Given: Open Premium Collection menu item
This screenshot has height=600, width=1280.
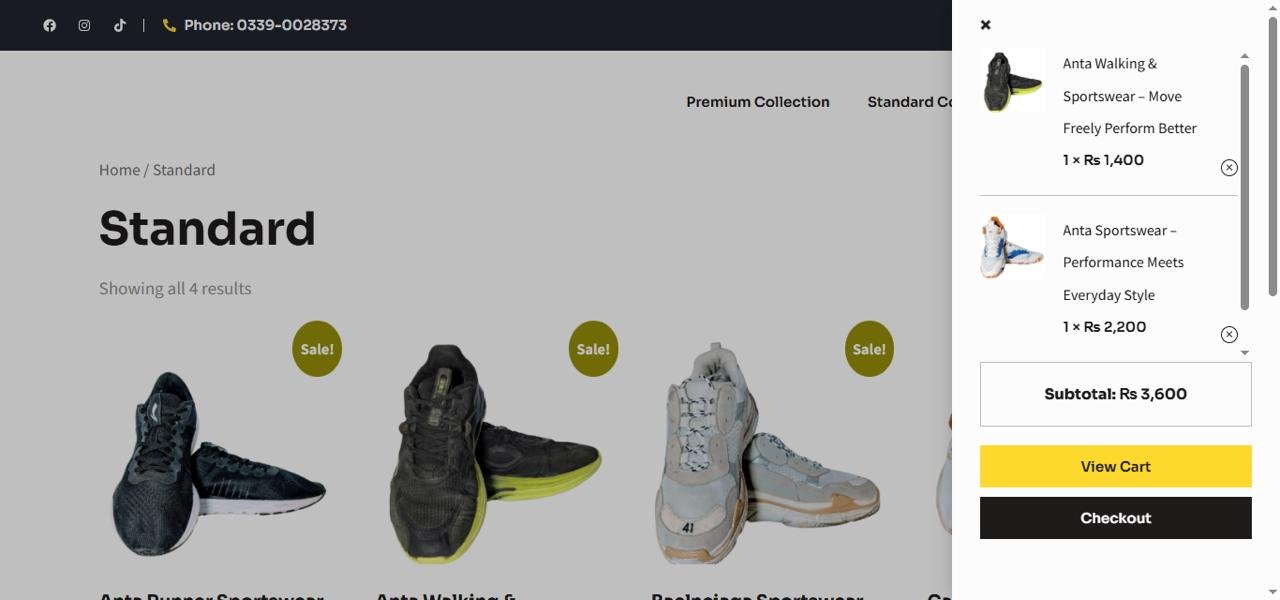Looking at the screenshot, I should click(758, 102).
